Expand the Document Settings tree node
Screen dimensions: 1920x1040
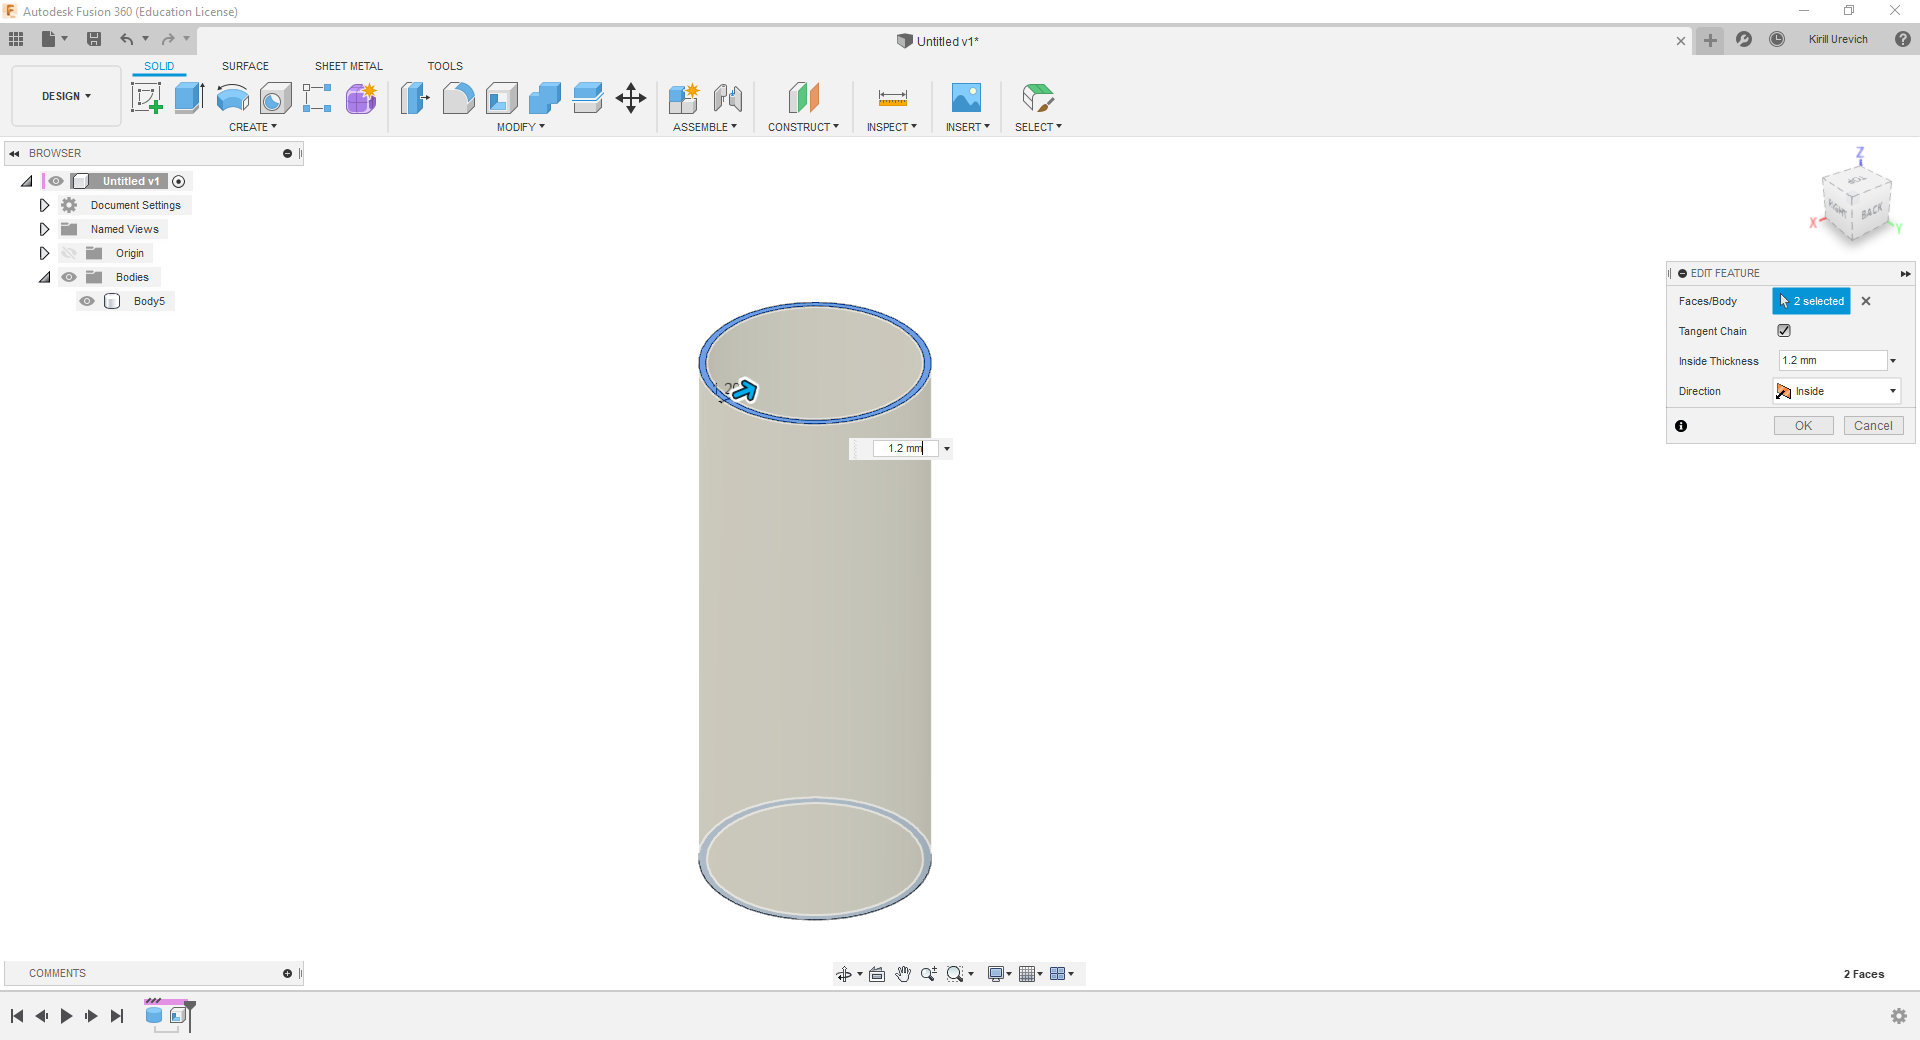tap(44, 205)
